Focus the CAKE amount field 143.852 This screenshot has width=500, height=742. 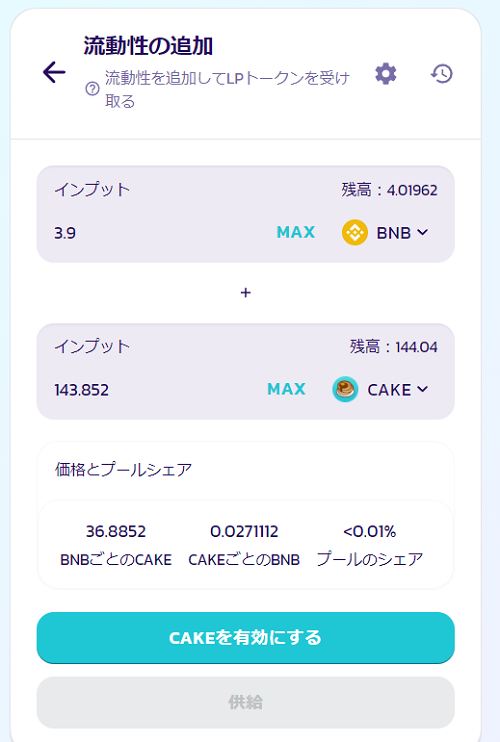point(81,390)
